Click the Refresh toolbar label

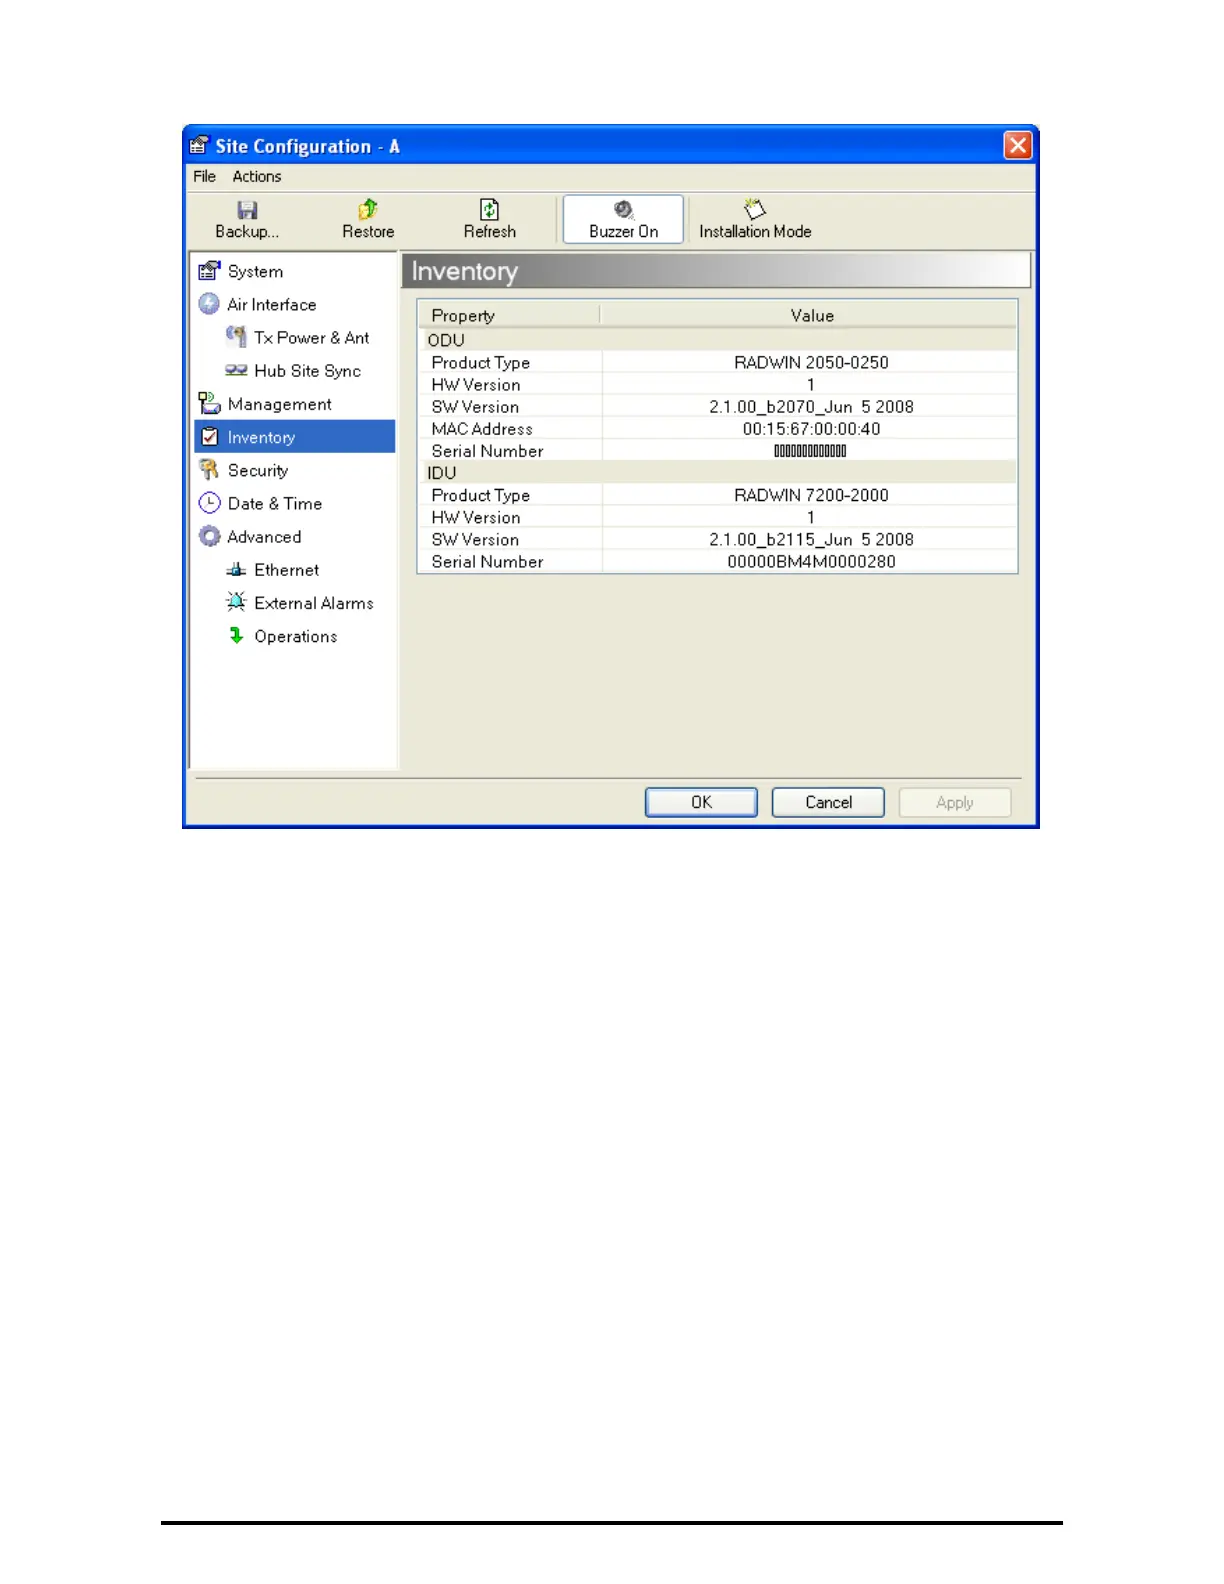click(x=490, y=231)
